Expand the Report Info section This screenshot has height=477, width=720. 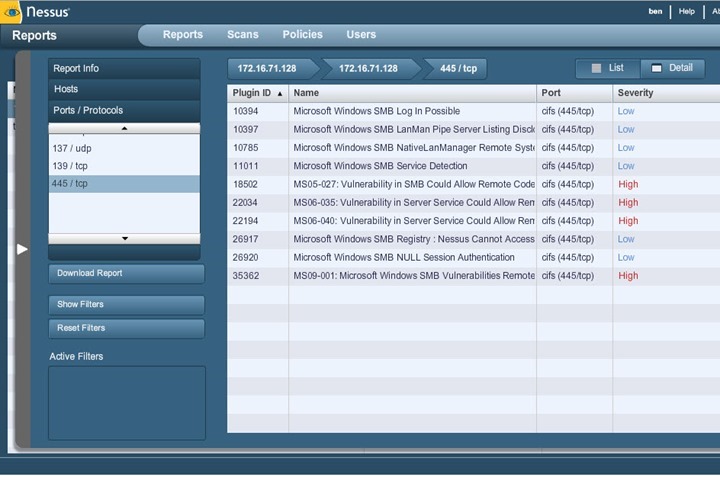(124, 68)
